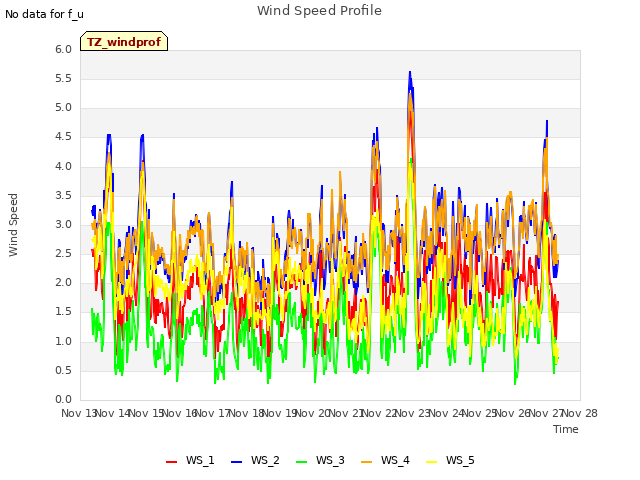640x480 pixels.
Task: Click the 5.5 y-axis tick label
Action: (63, 78)
